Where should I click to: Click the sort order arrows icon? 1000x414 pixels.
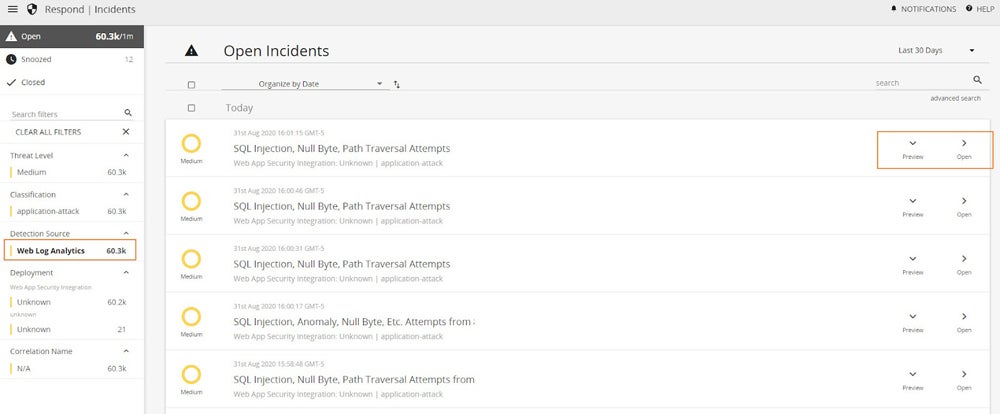[x=397, y=84]
